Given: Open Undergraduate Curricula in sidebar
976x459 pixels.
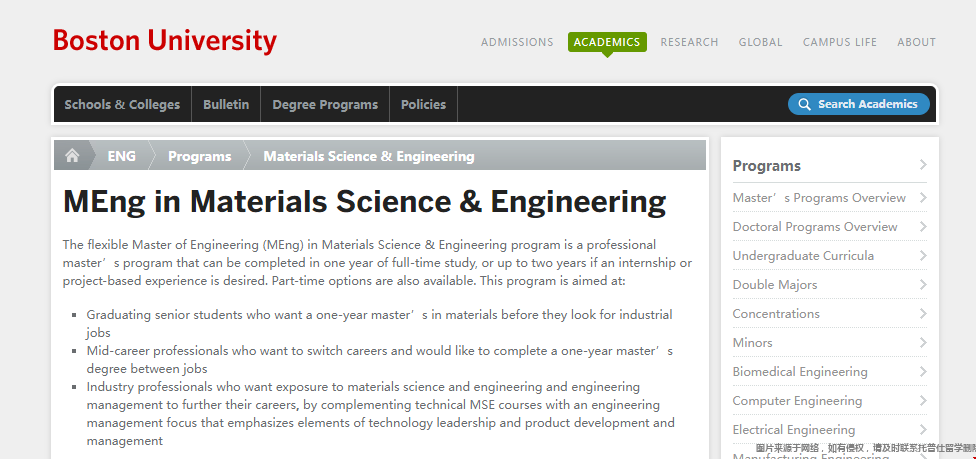Looking at the screenshot, I should pyautogui.click(x=803, y=255).
